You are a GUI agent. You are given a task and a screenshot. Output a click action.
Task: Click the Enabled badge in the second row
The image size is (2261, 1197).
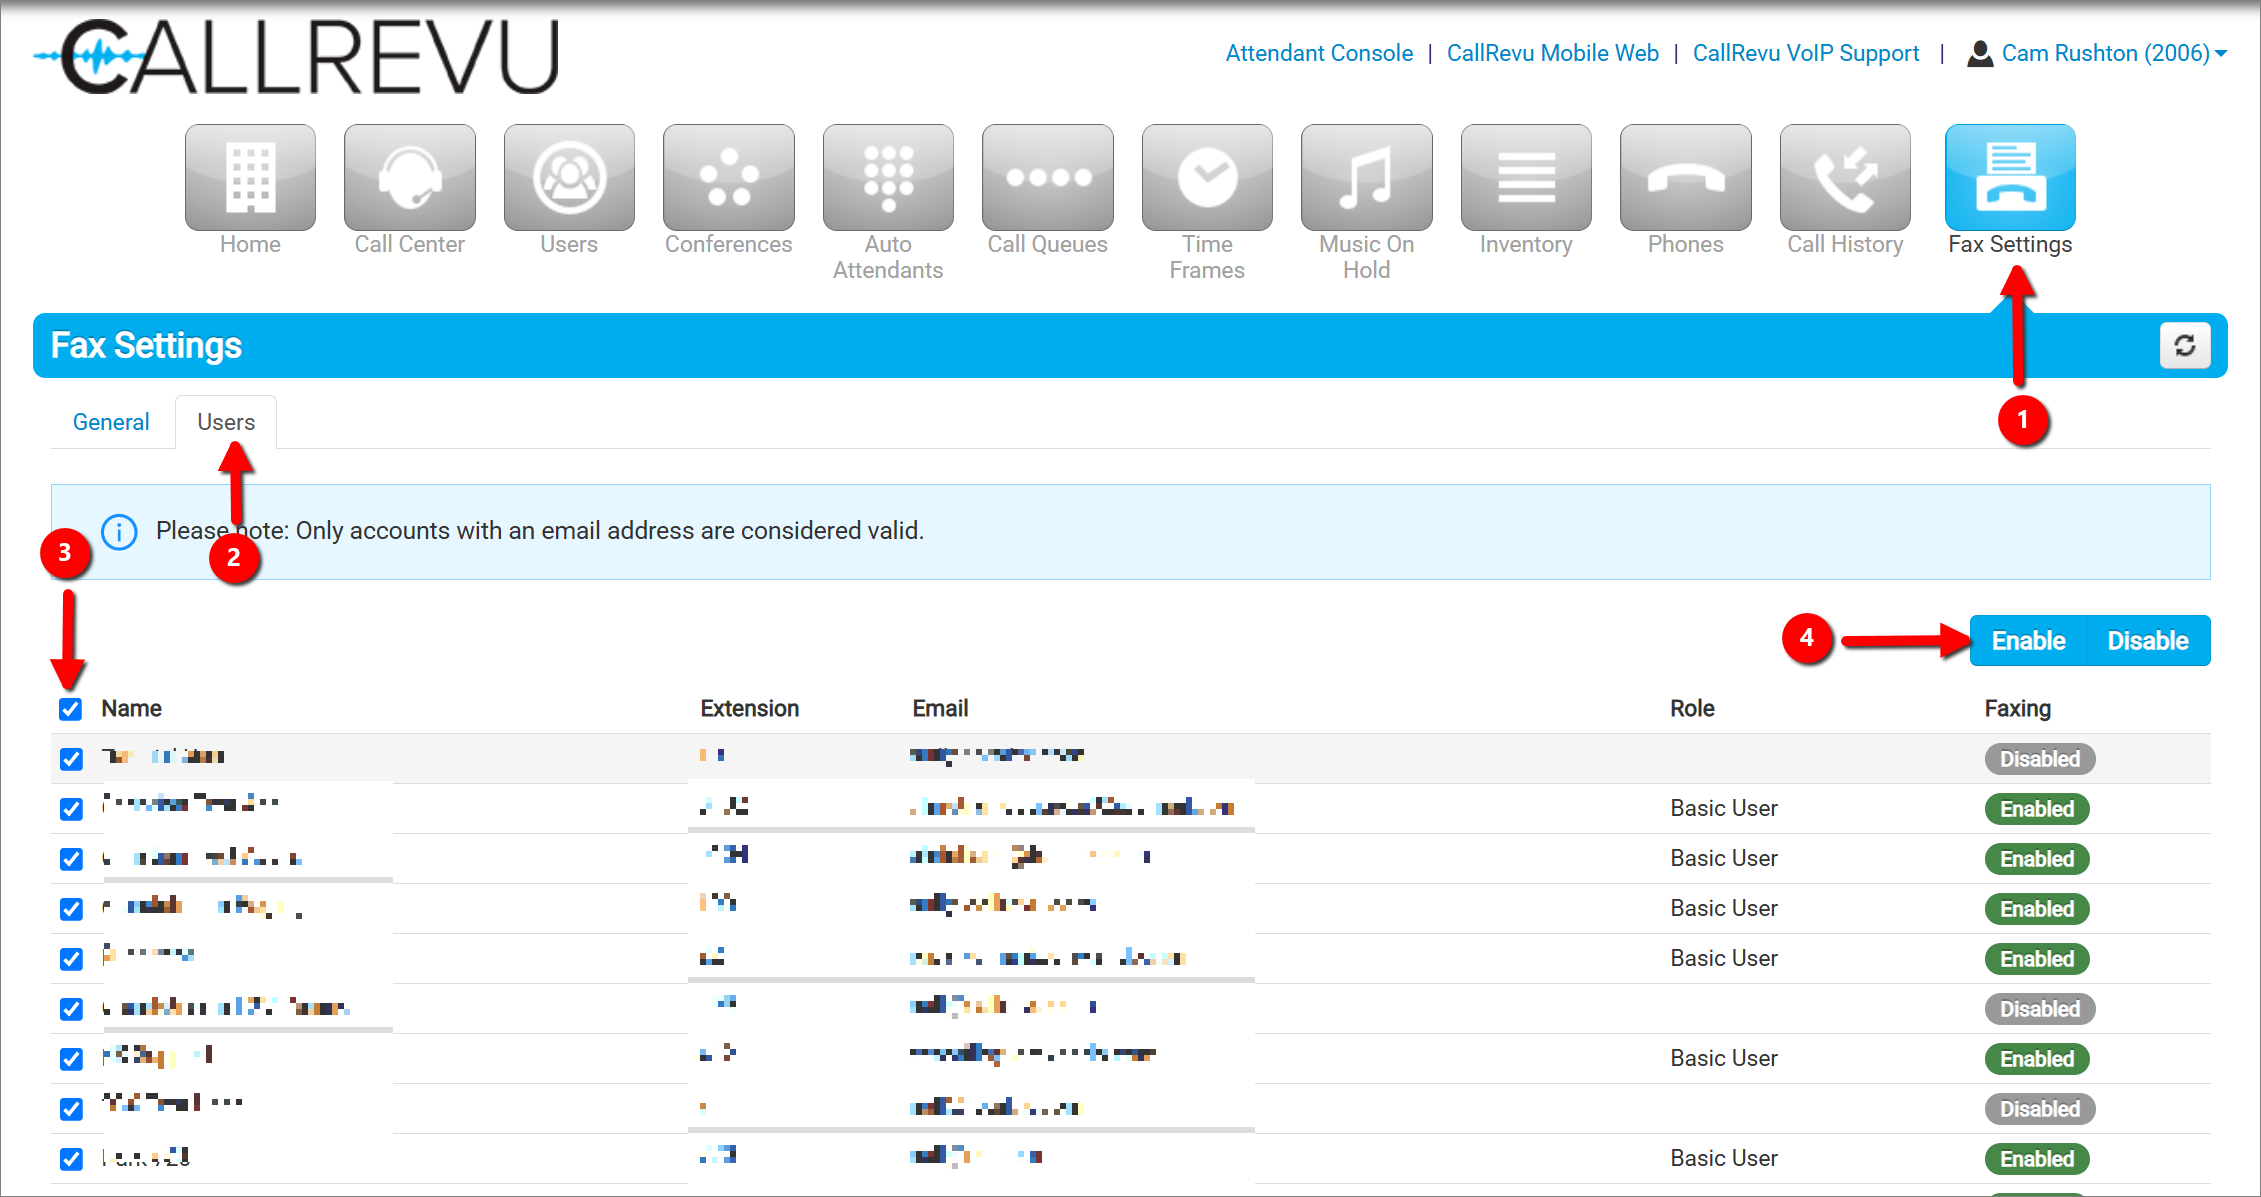pos(2037,809)
